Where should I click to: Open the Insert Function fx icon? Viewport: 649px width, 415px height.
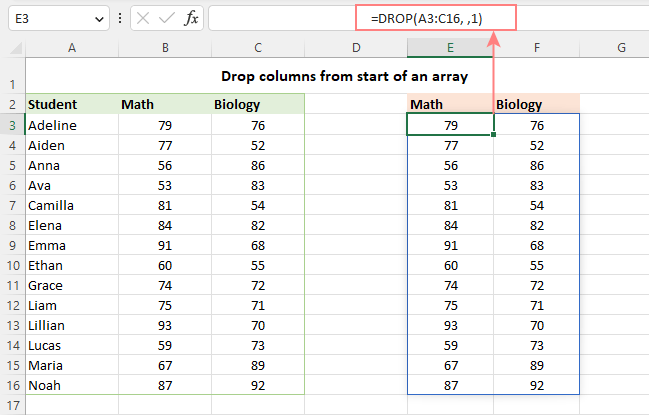(191, 18)
